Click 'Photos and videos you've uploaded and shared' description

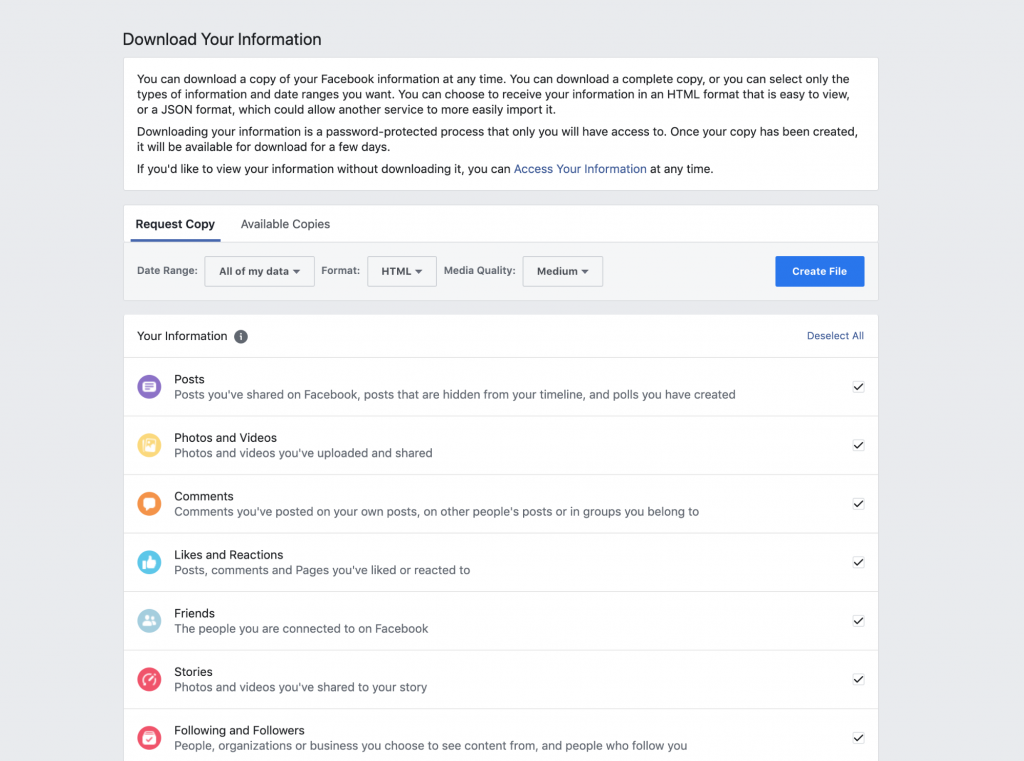pos(303,453)
